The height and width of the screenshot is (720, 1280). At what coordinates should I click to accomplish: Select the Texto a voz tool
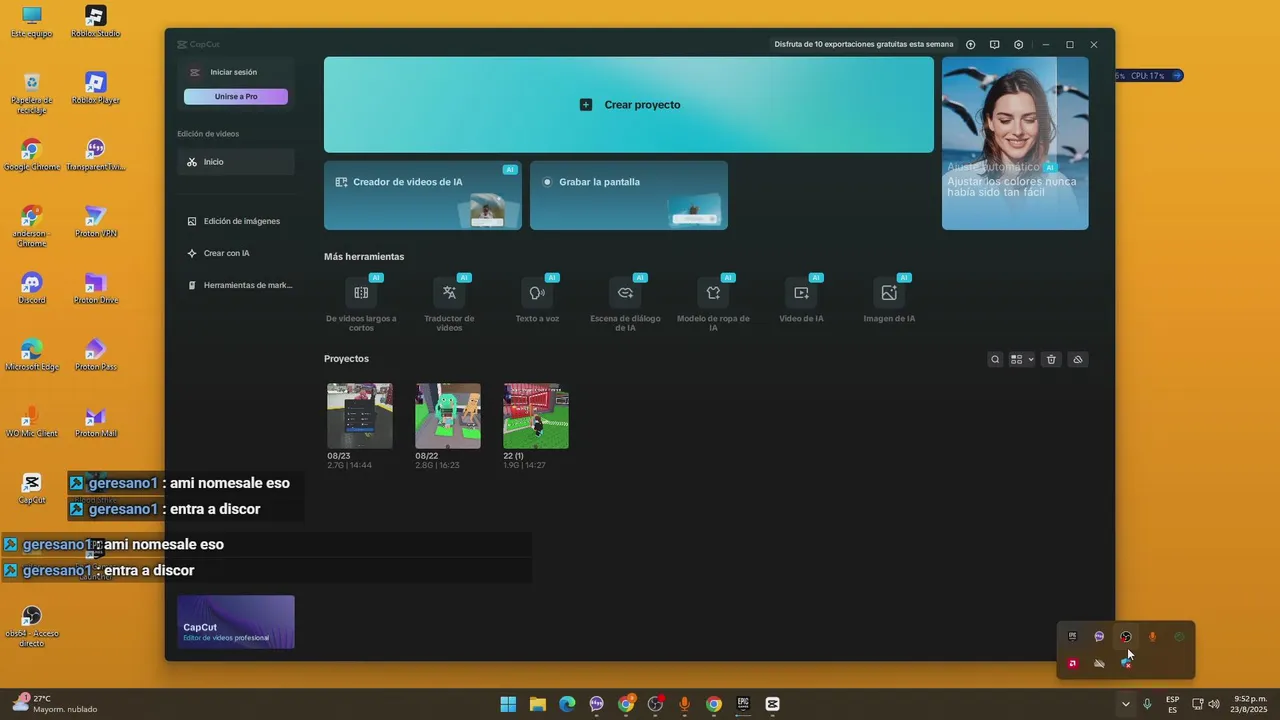click(x=537, y=300)
